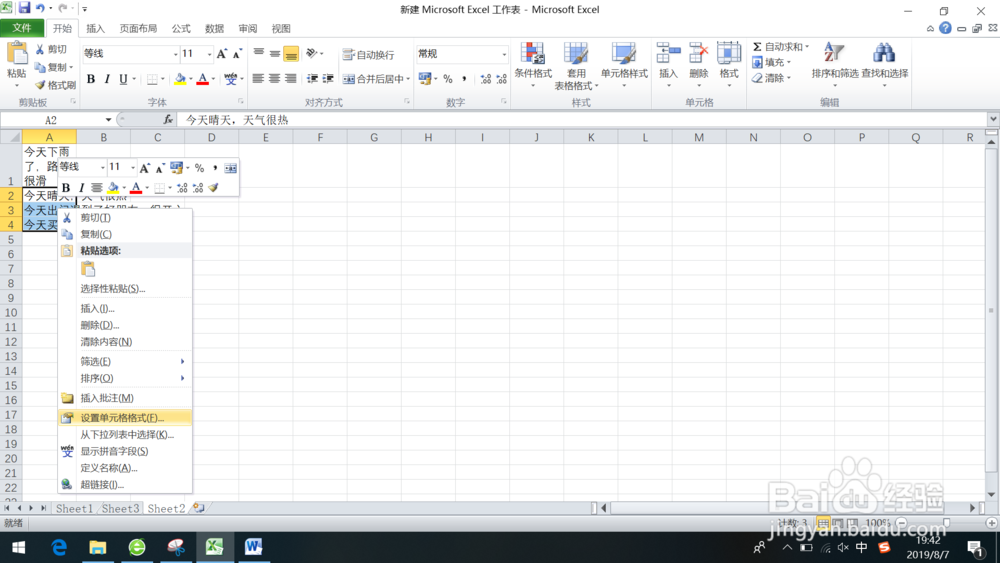
Task: Click mini toolbar font color icon
Action: (136, 187)
